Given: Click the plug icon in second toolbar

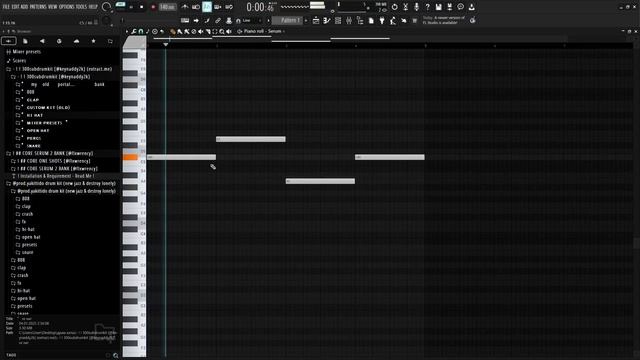Looking at the screenshot, I should pos(382,20).
